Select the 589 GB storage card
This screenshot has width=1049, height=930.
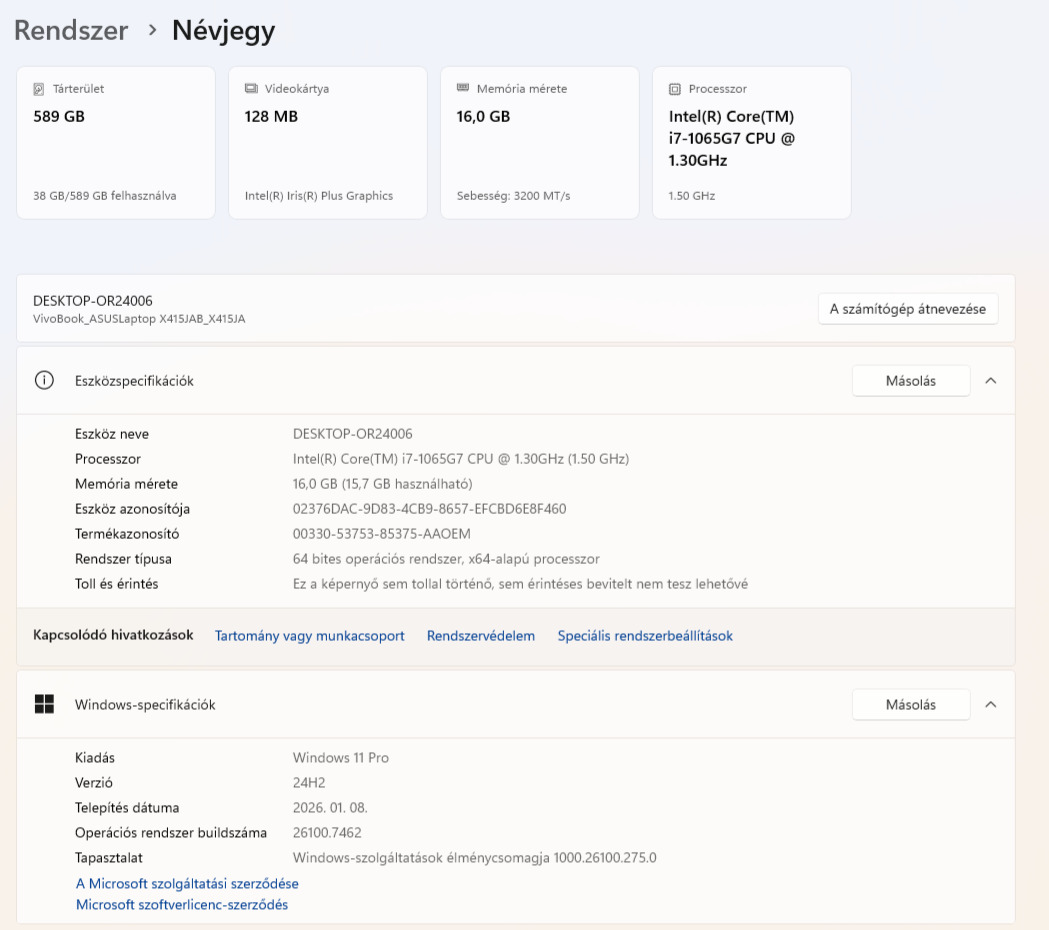pos(116,142)
